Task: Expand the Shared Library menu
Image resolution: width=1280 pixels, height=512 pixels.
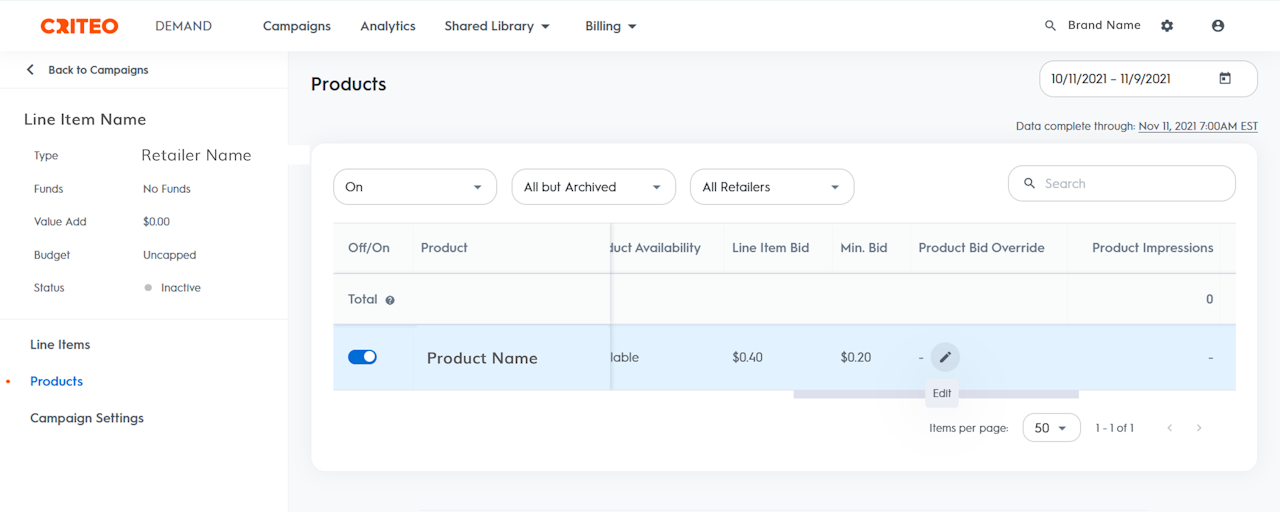Action: click(497, 26)
